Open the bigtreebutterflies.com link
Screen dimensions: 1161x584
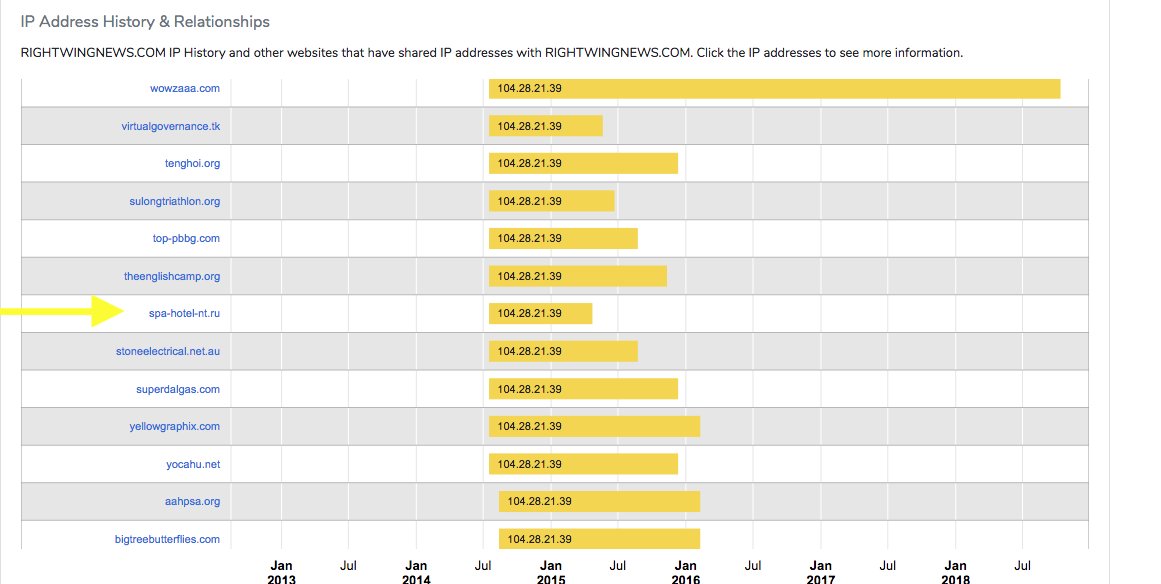click(x=167, y=539)
